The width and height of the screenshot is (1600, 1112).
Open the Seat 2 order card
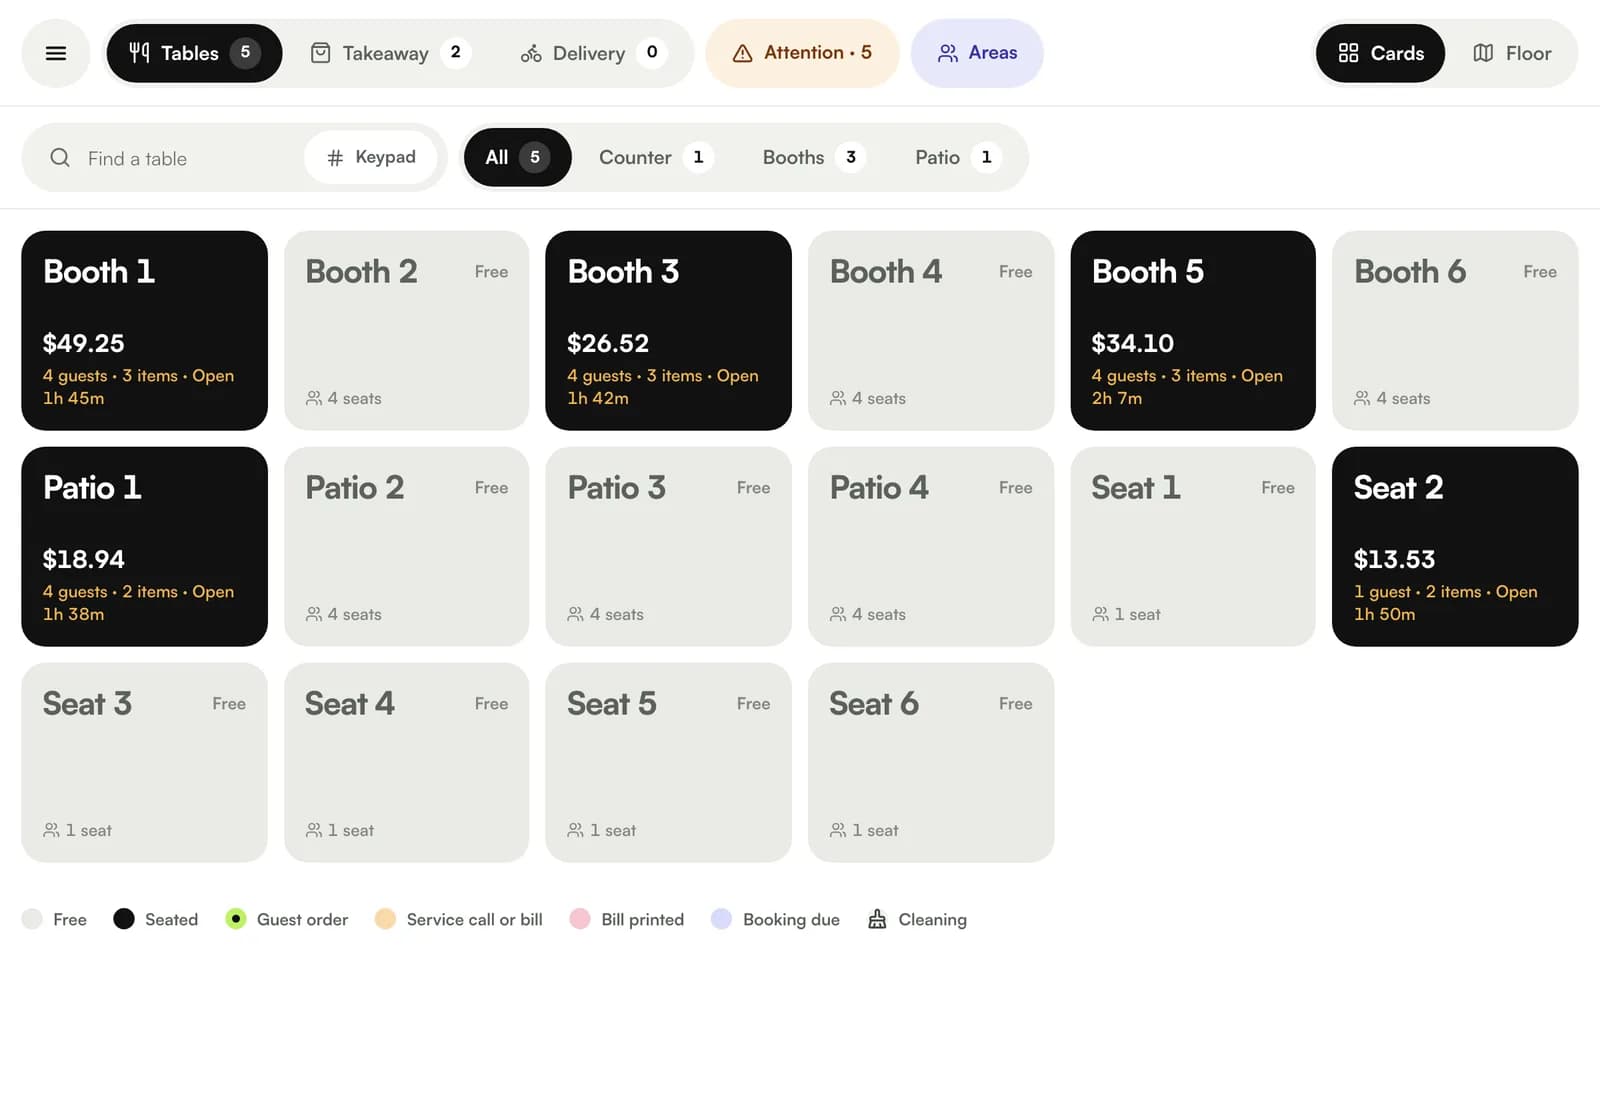(x=1455, y=547)
